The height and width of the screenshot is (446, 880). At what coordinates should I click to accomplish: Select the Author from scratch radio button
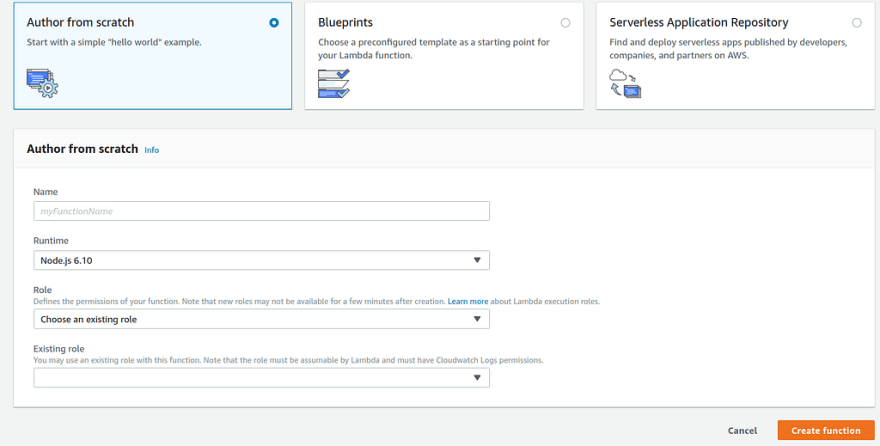coord(274,23)
